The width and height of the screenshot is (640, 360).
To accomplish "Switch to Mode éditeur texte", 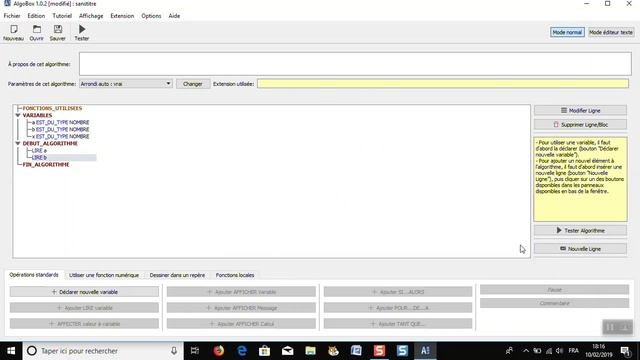I will [611, 32].
